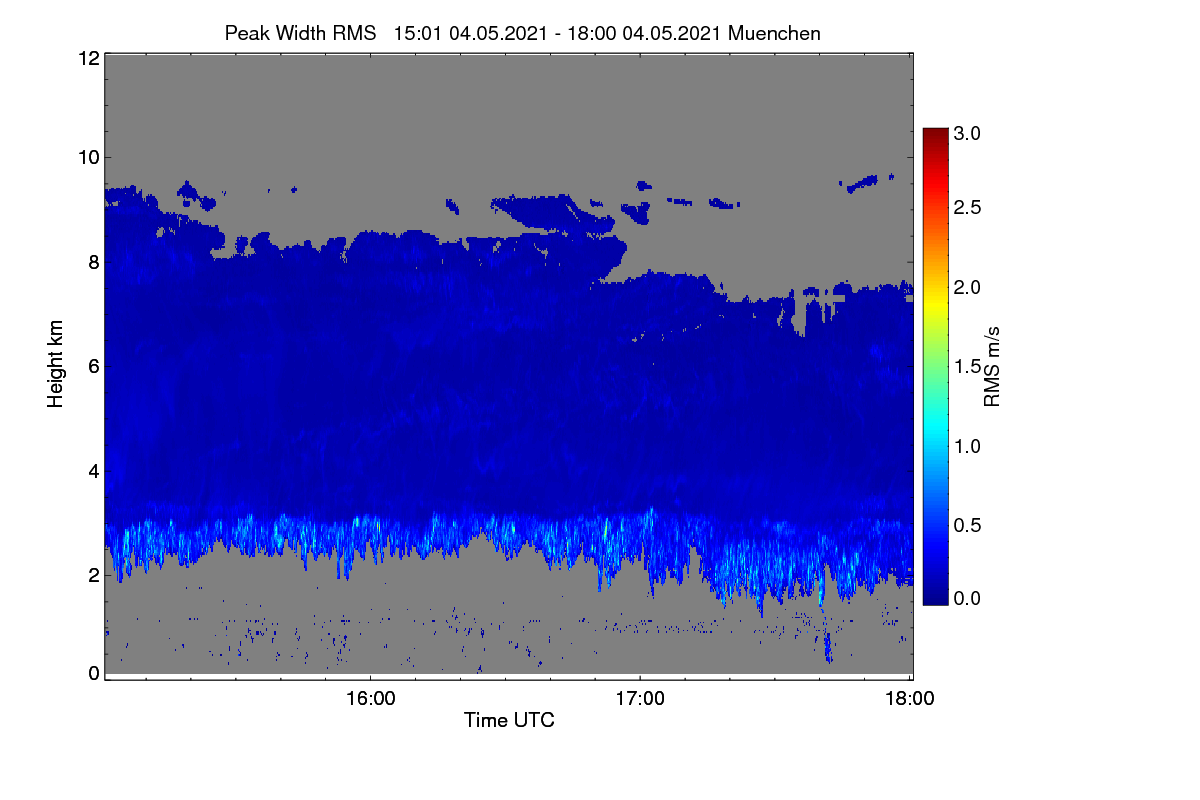Click the height axis tick label 0
This screenshot has width=1200, height=800.
[x=93, y=673]
